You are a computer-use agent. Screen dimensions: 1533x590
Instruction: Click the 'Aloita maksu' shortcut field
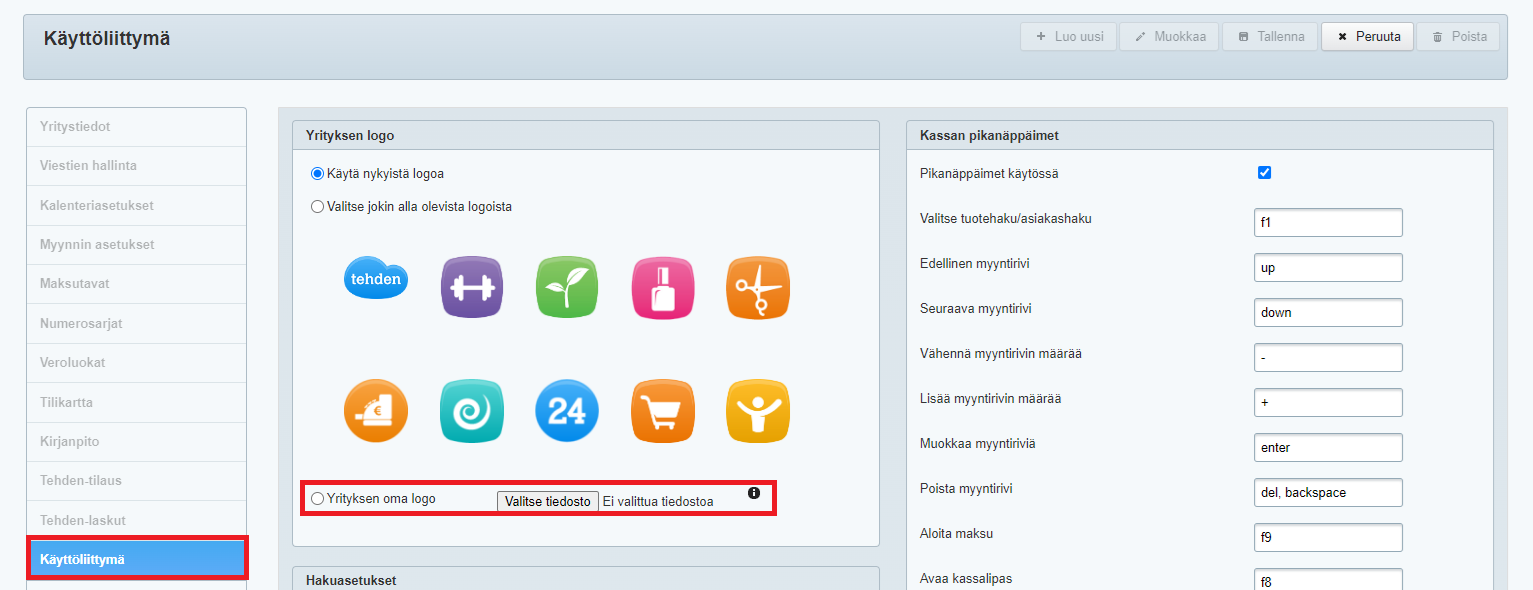click(1328, 537)
